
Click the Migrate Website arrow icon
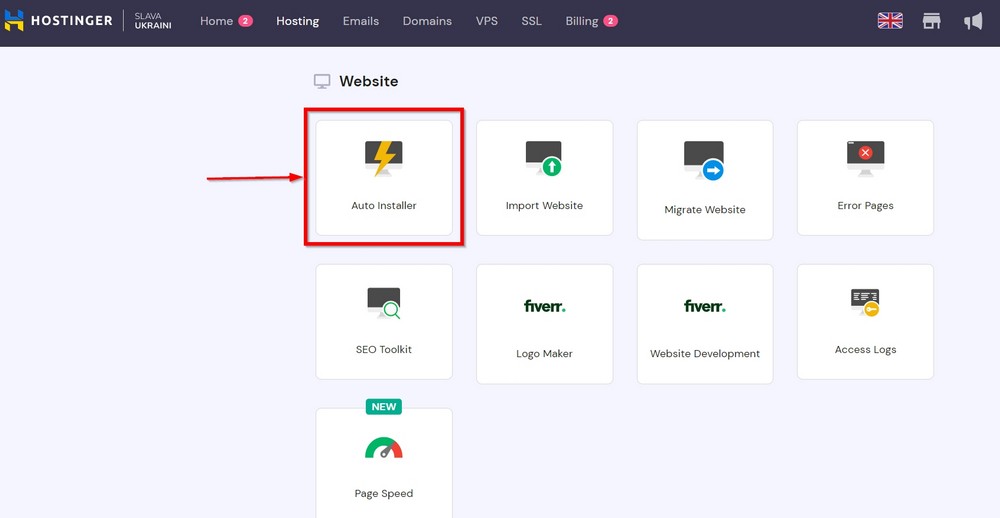(705, 160)
